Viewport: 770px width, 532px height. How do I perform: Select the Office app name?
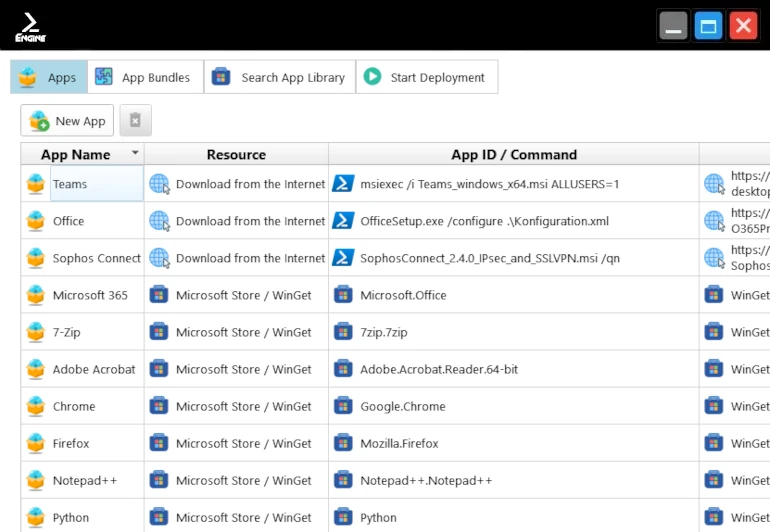coord(69,221)
